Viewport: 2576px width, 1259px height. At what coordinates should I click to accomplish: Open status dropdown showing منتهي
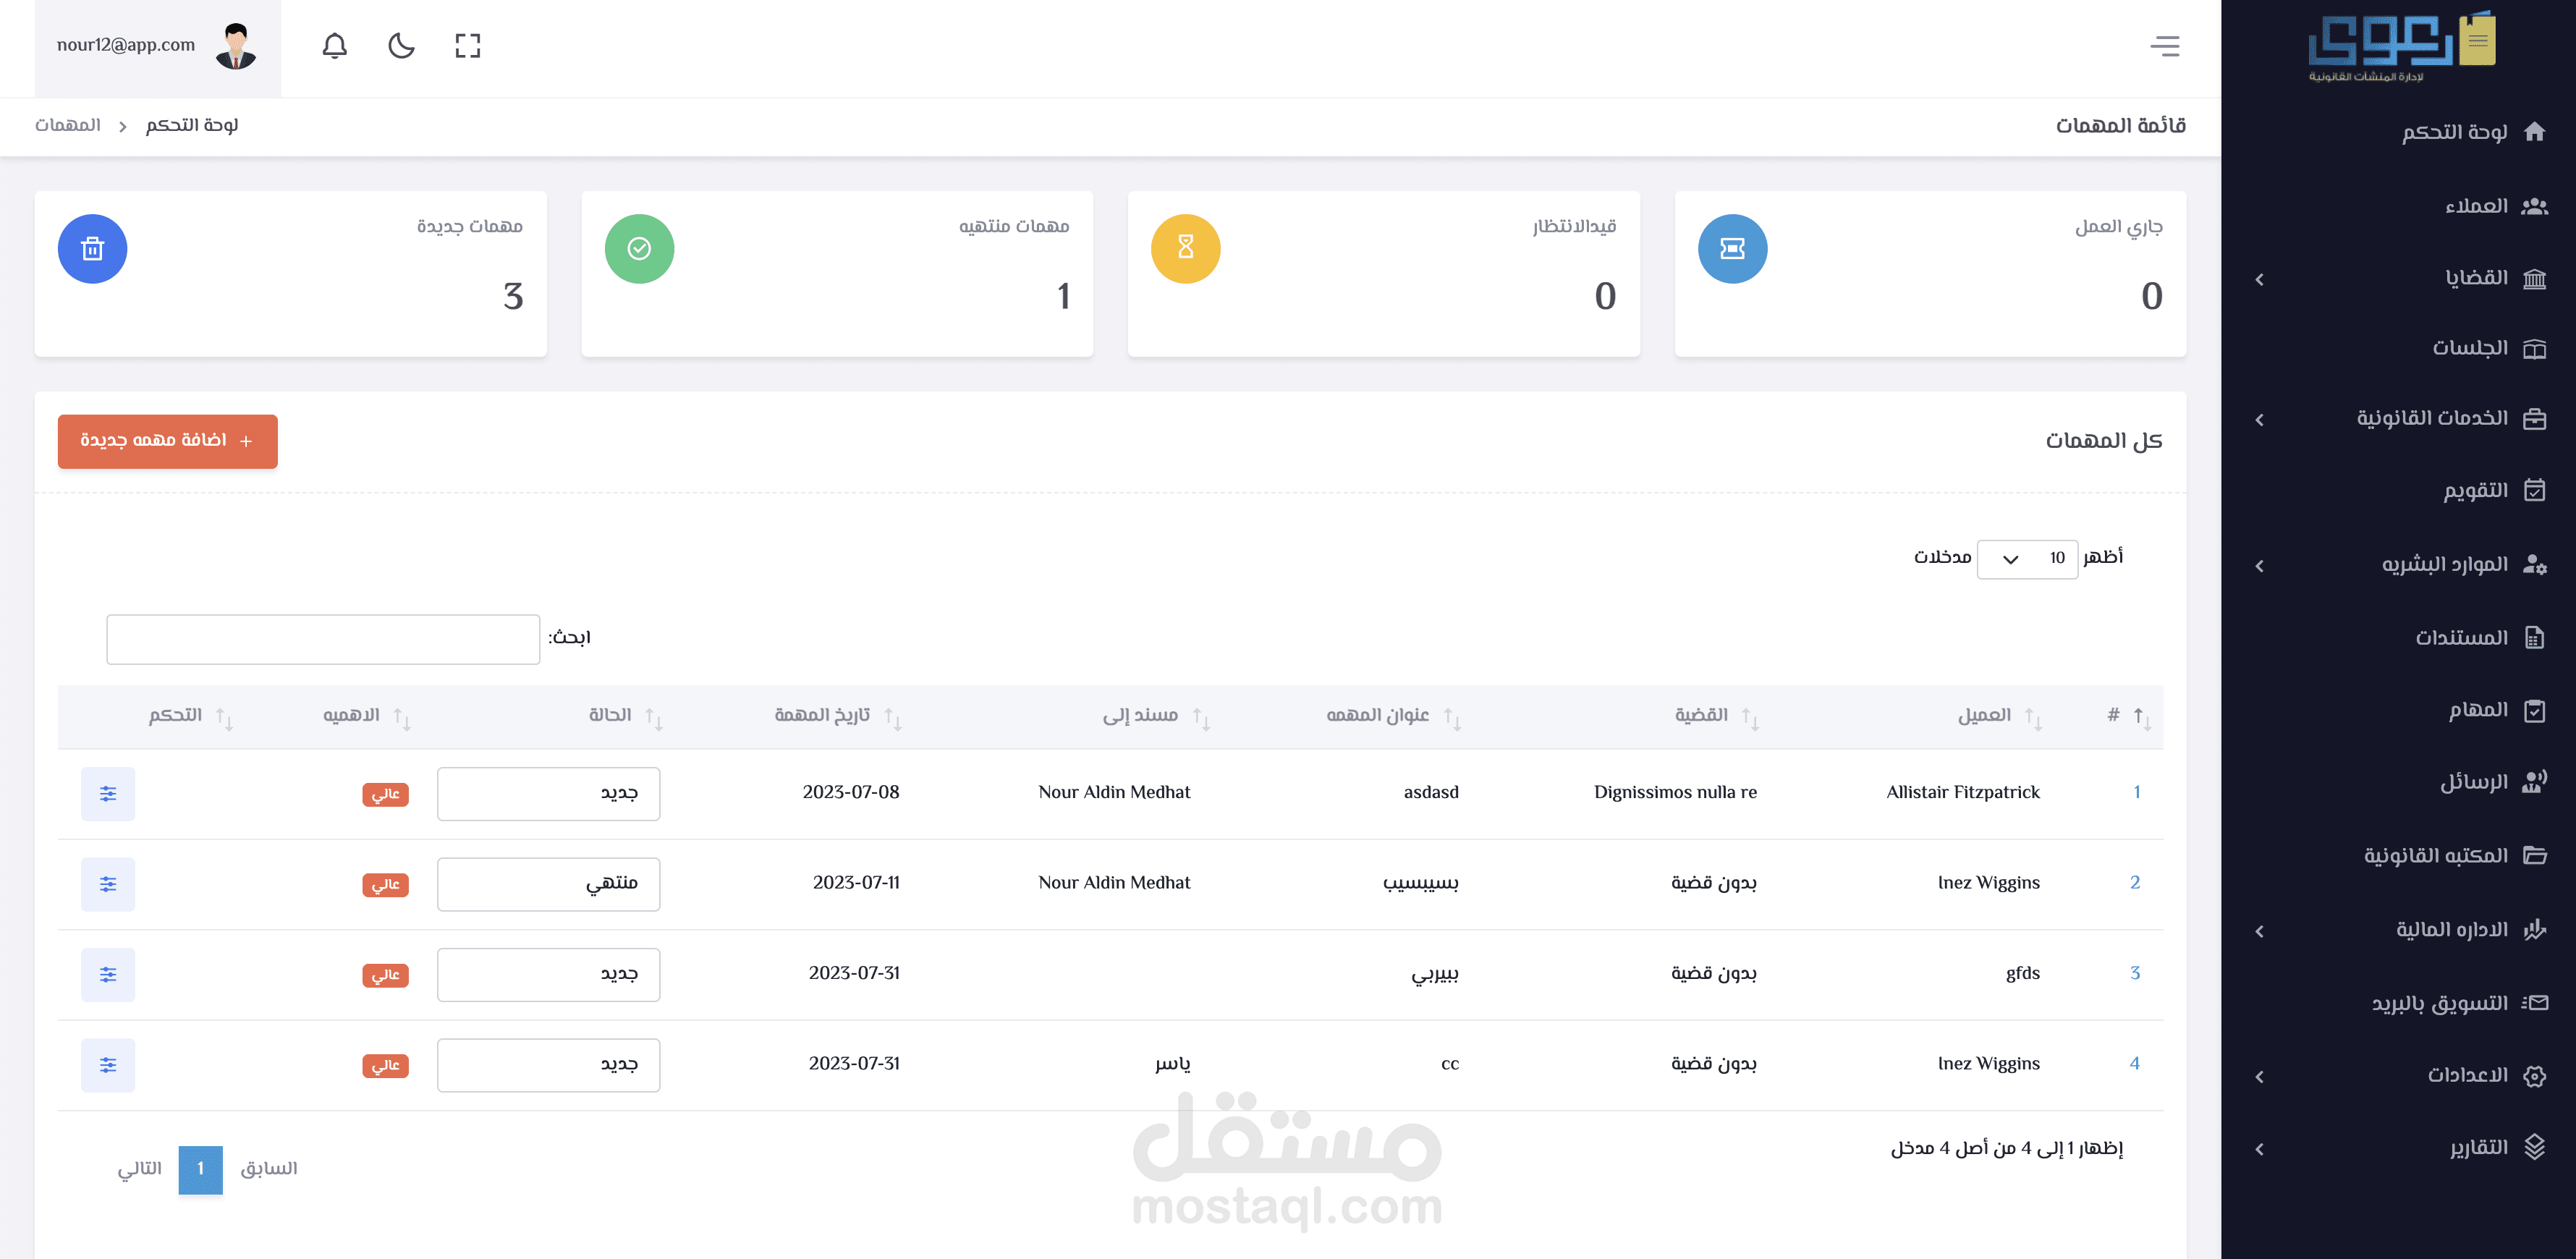548,883
